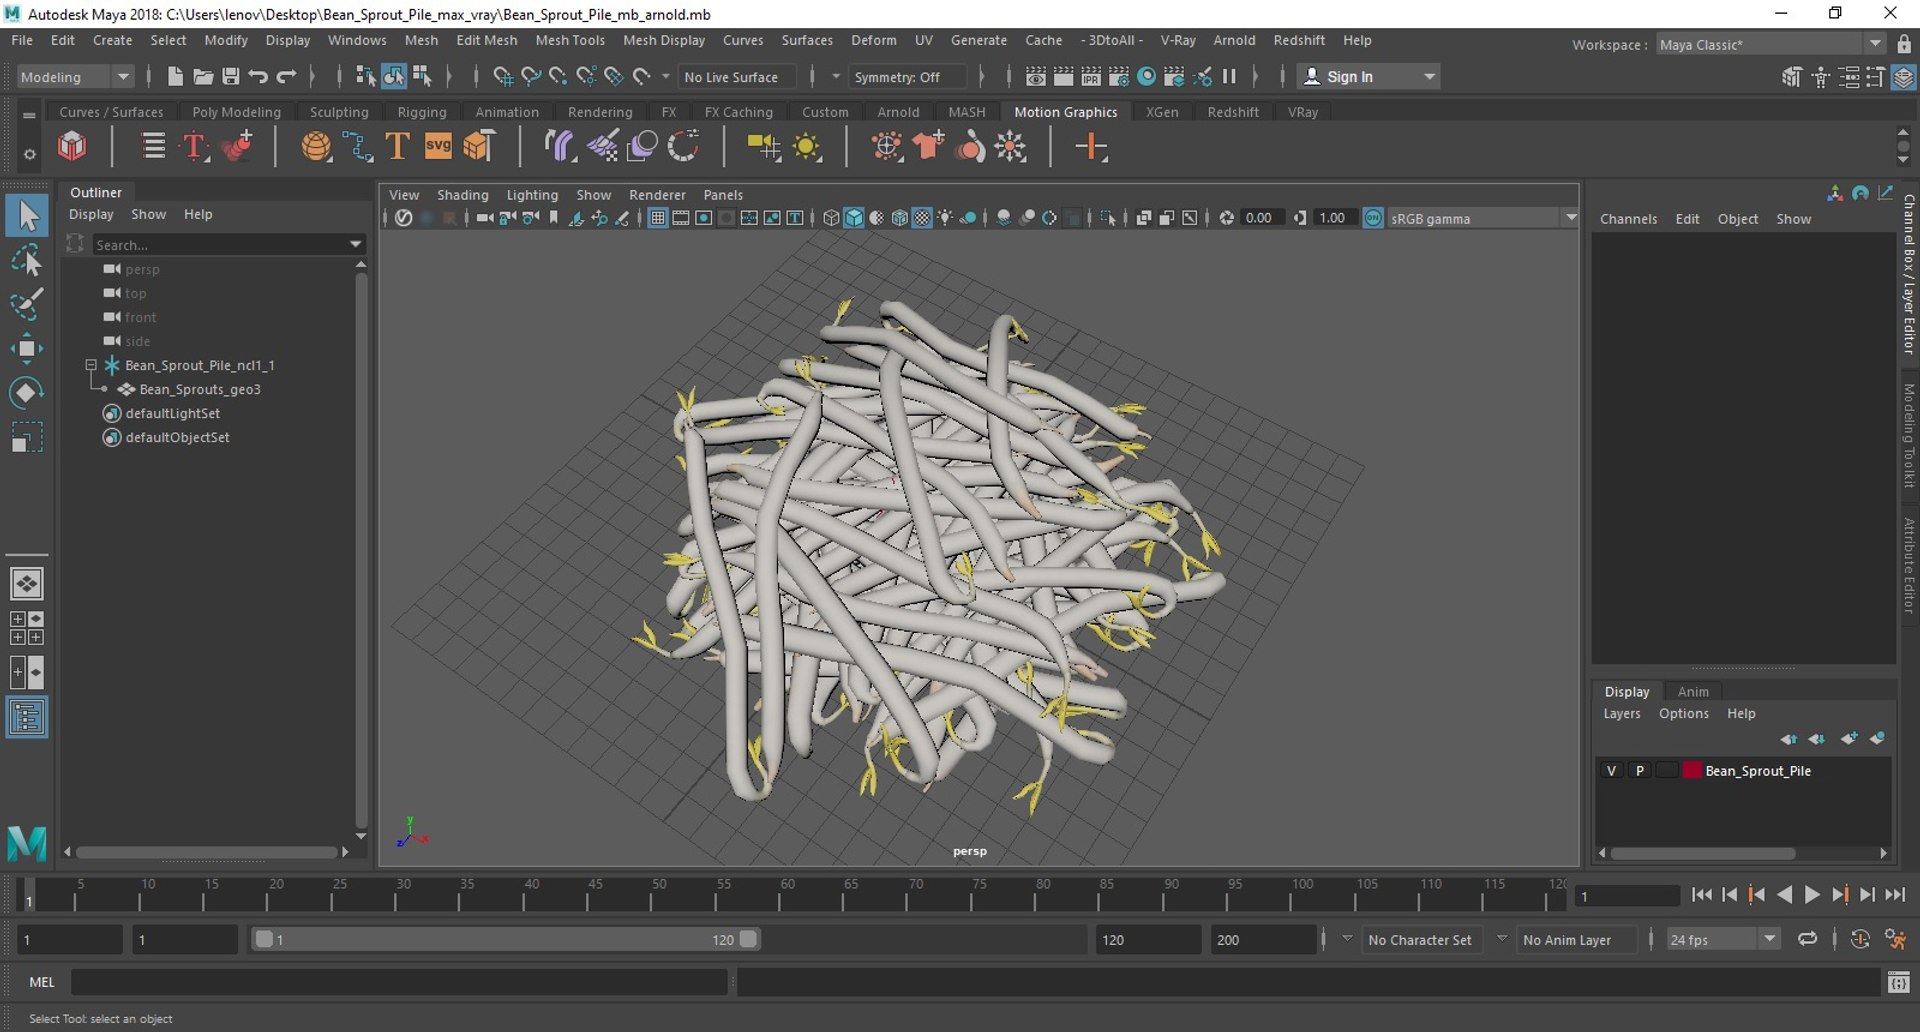
Task: Click the SVG import shelf icon
Action: (438, 147)
